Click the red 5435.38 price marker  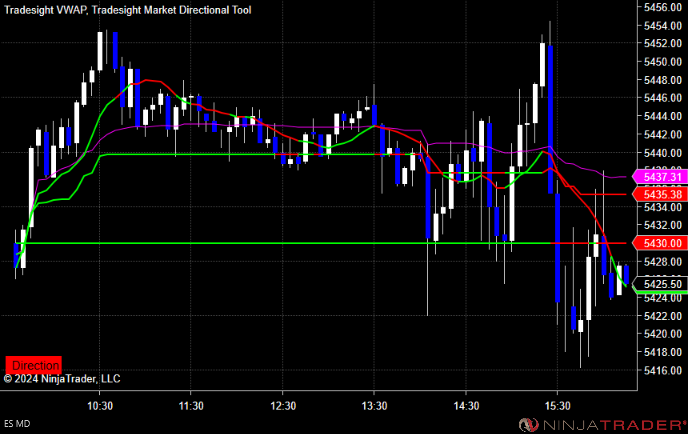coord(659,194)
